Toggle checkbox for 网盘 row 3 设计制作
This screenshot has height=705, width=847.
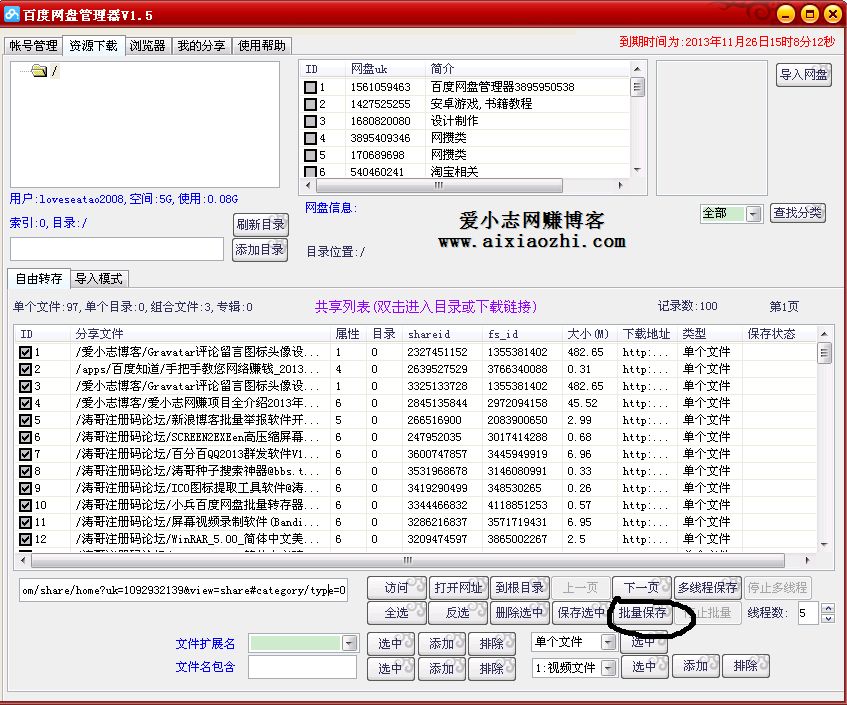click(x=310, y=121)
